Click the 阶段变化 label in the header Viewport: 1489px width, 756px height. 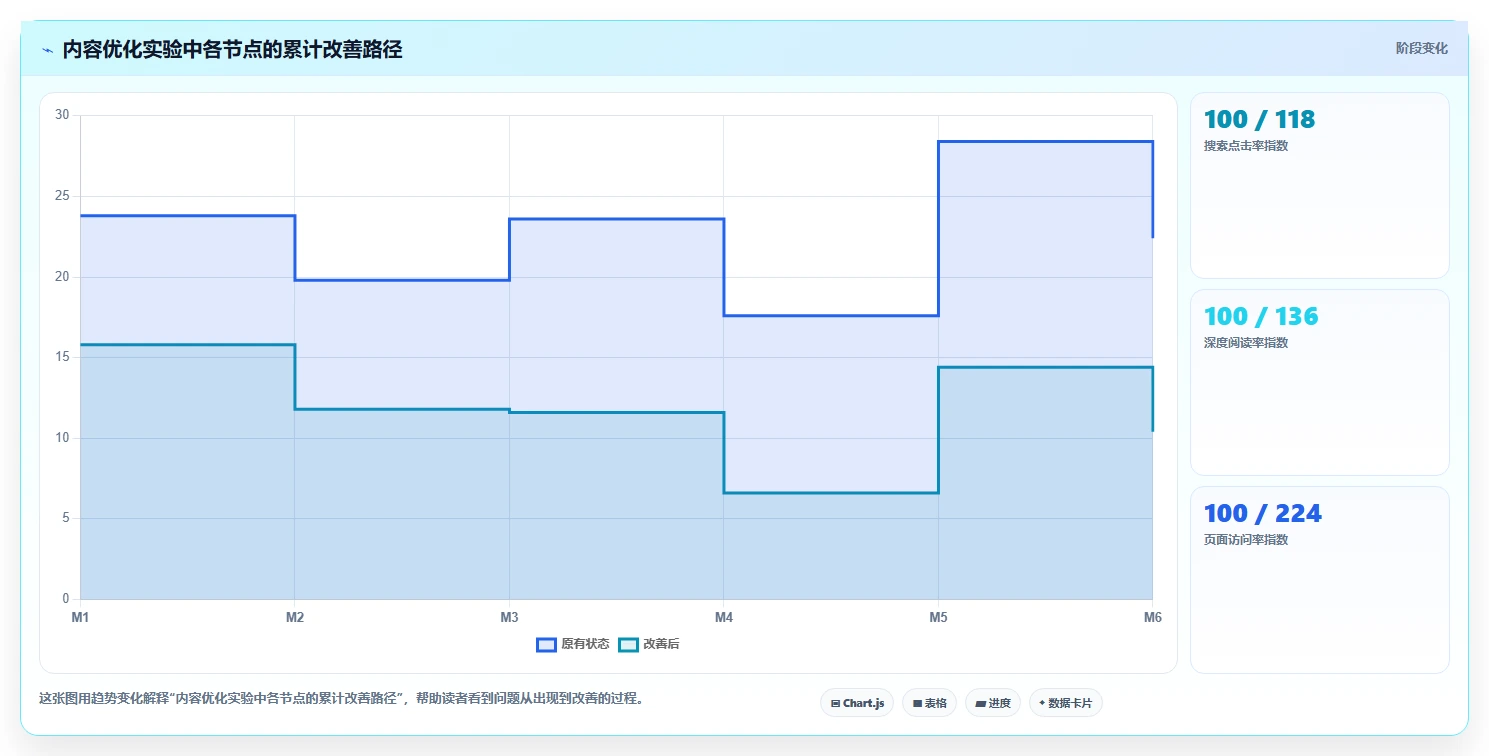[1421, 48]
